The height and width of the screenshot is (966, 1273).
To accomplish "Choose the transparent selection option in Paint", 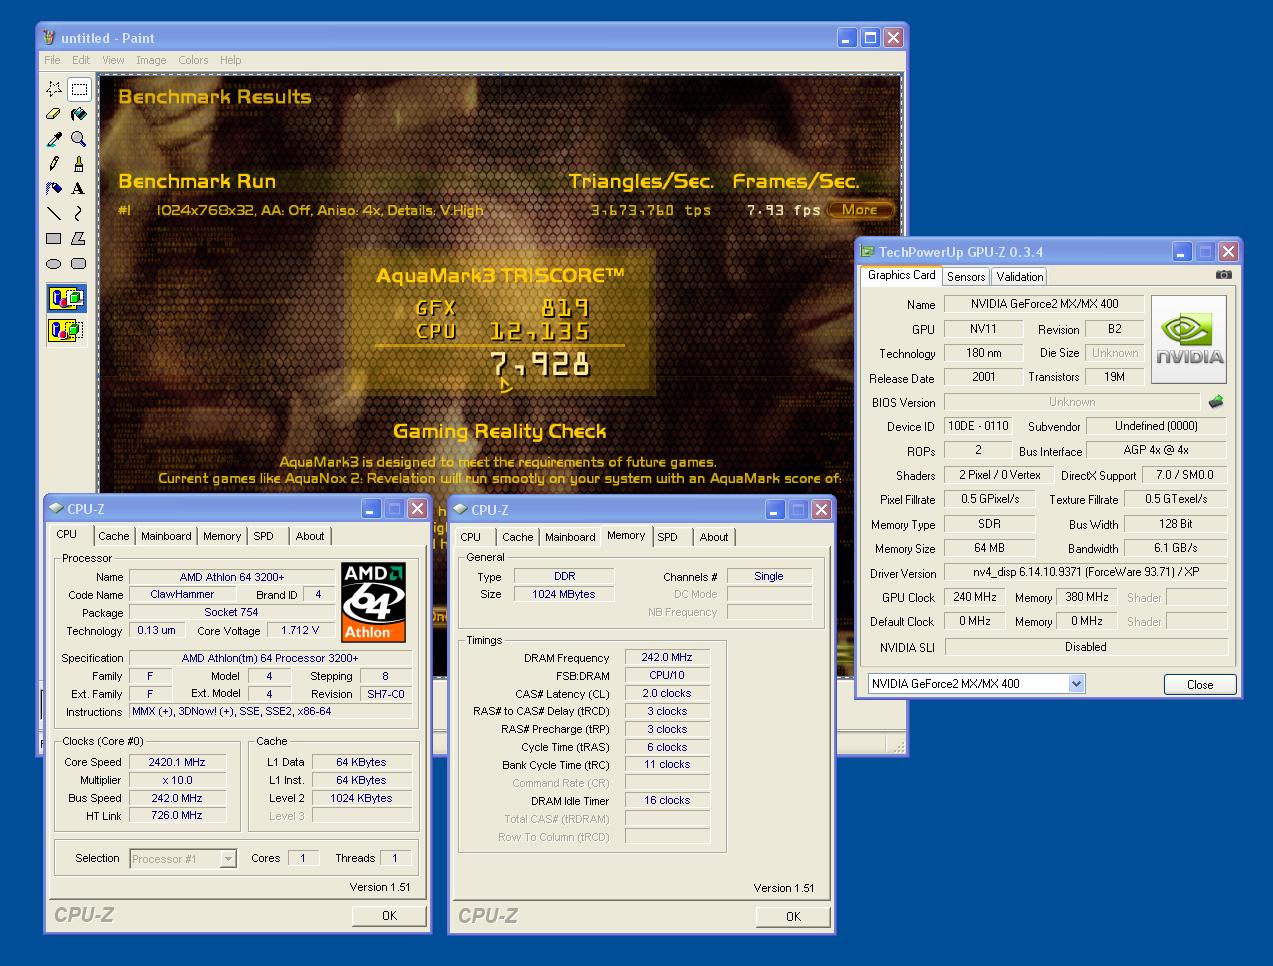I will coord(66,329).
